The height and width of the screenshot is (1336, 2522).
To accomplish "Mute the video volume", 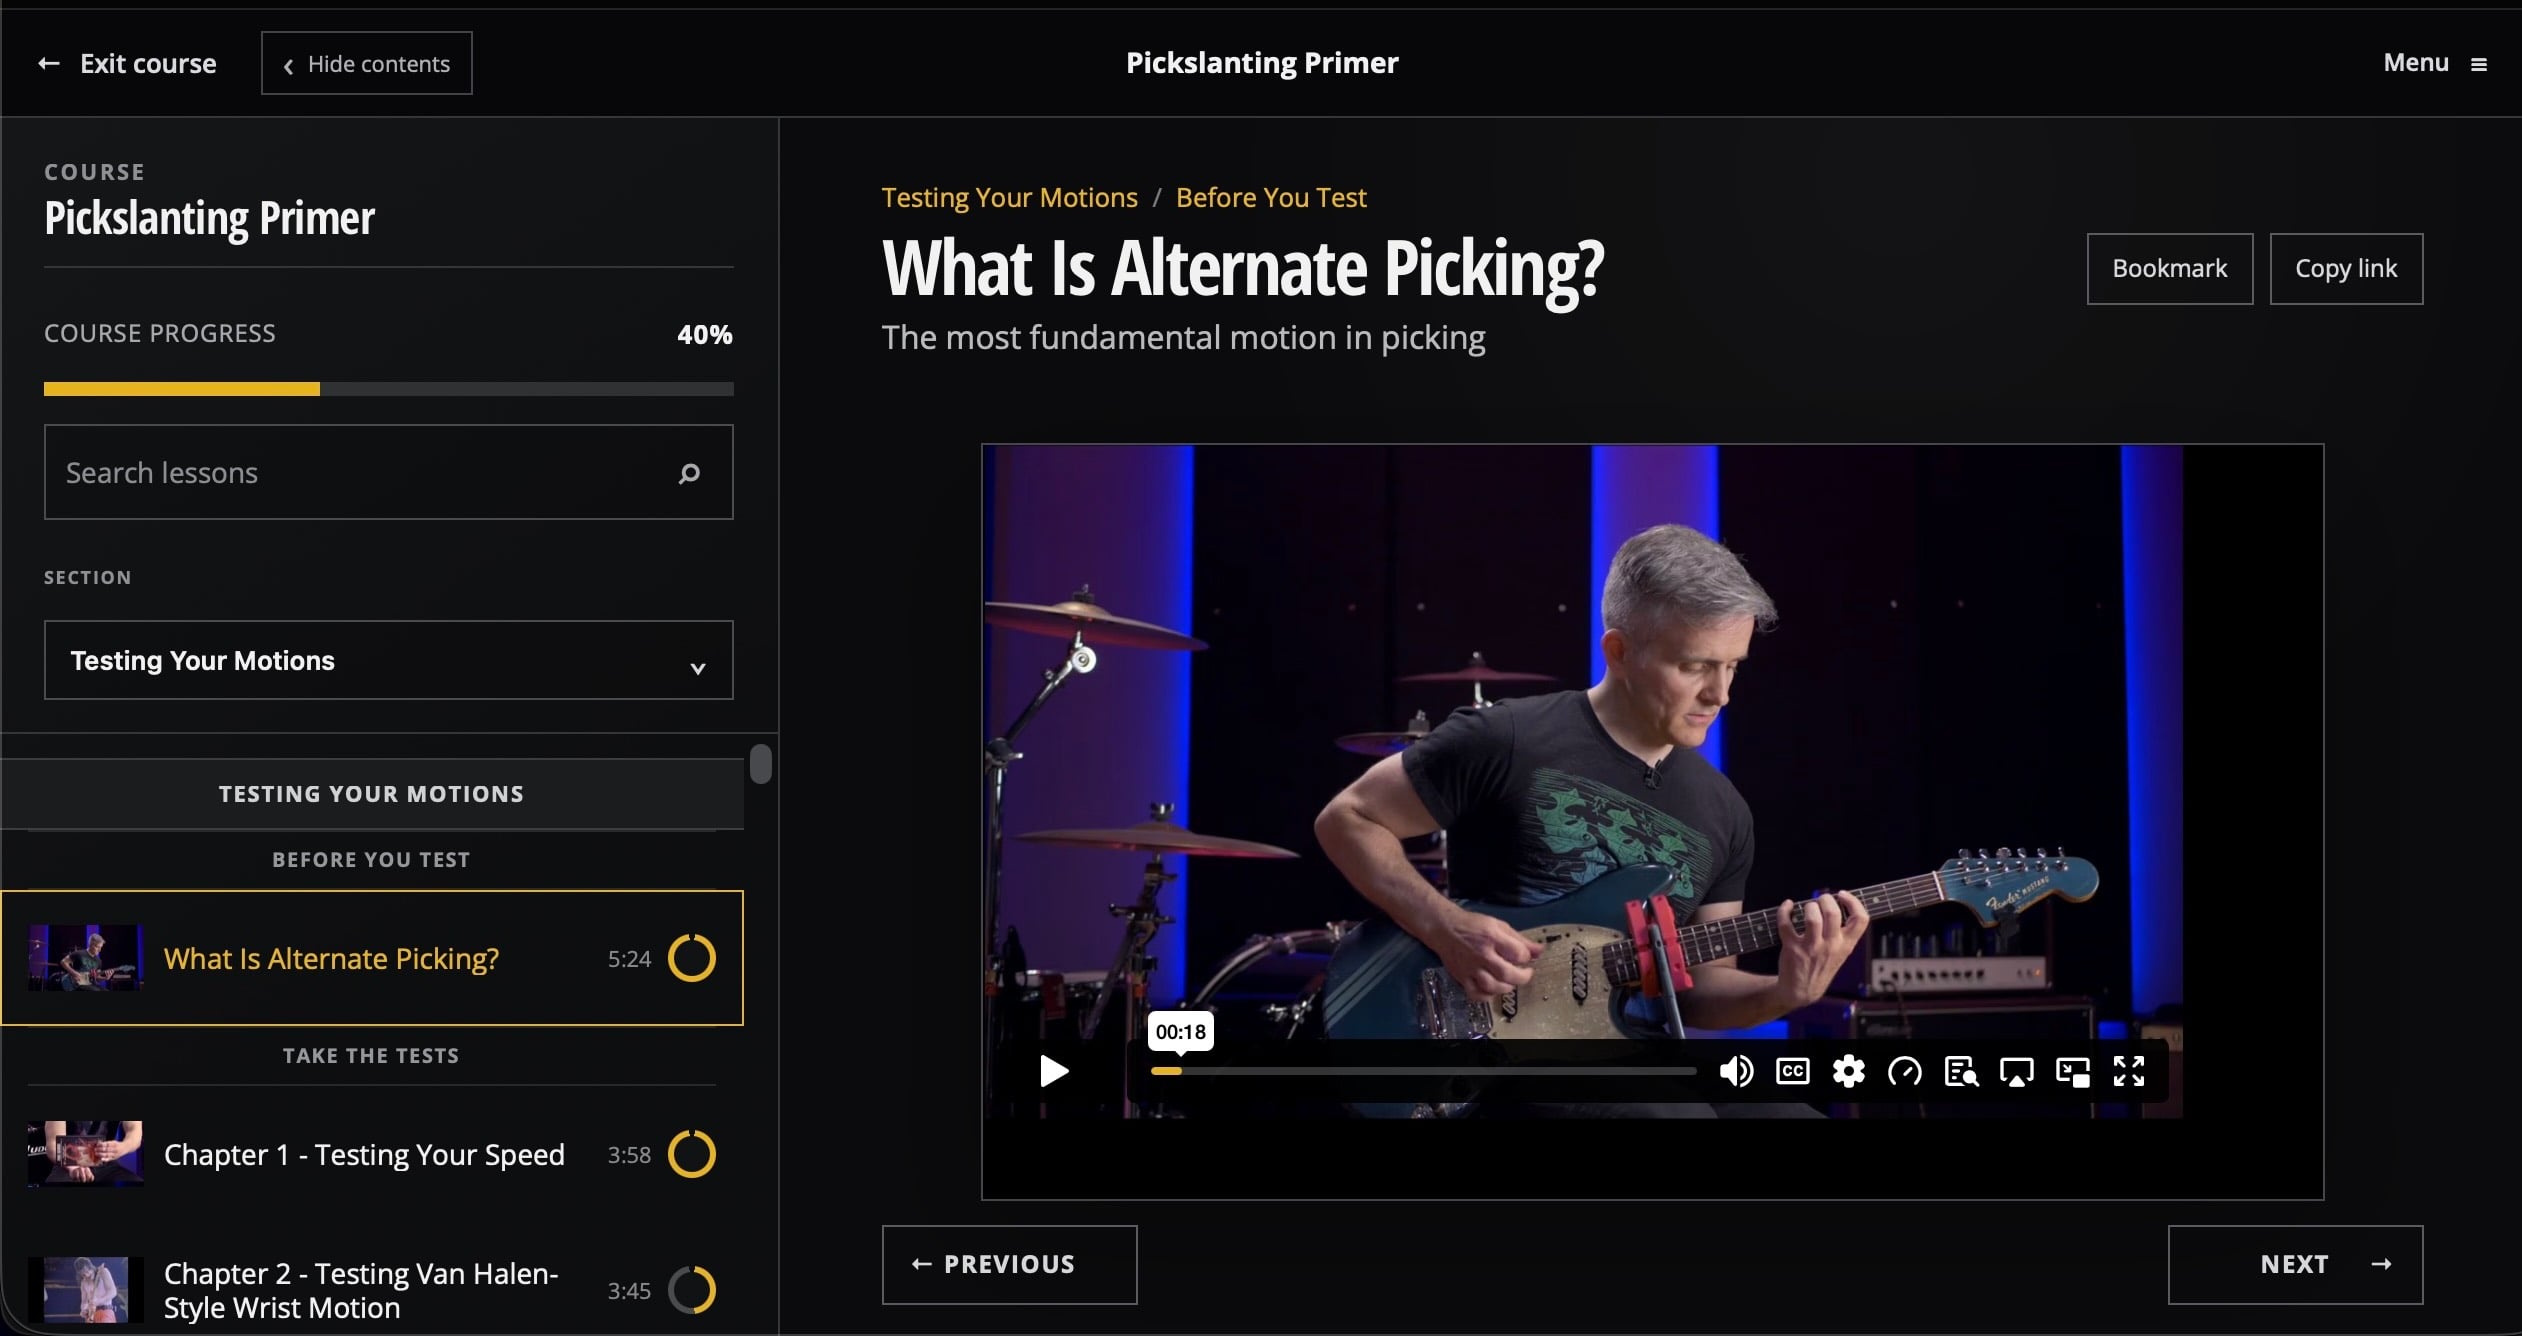I will pos(1736,1071).
